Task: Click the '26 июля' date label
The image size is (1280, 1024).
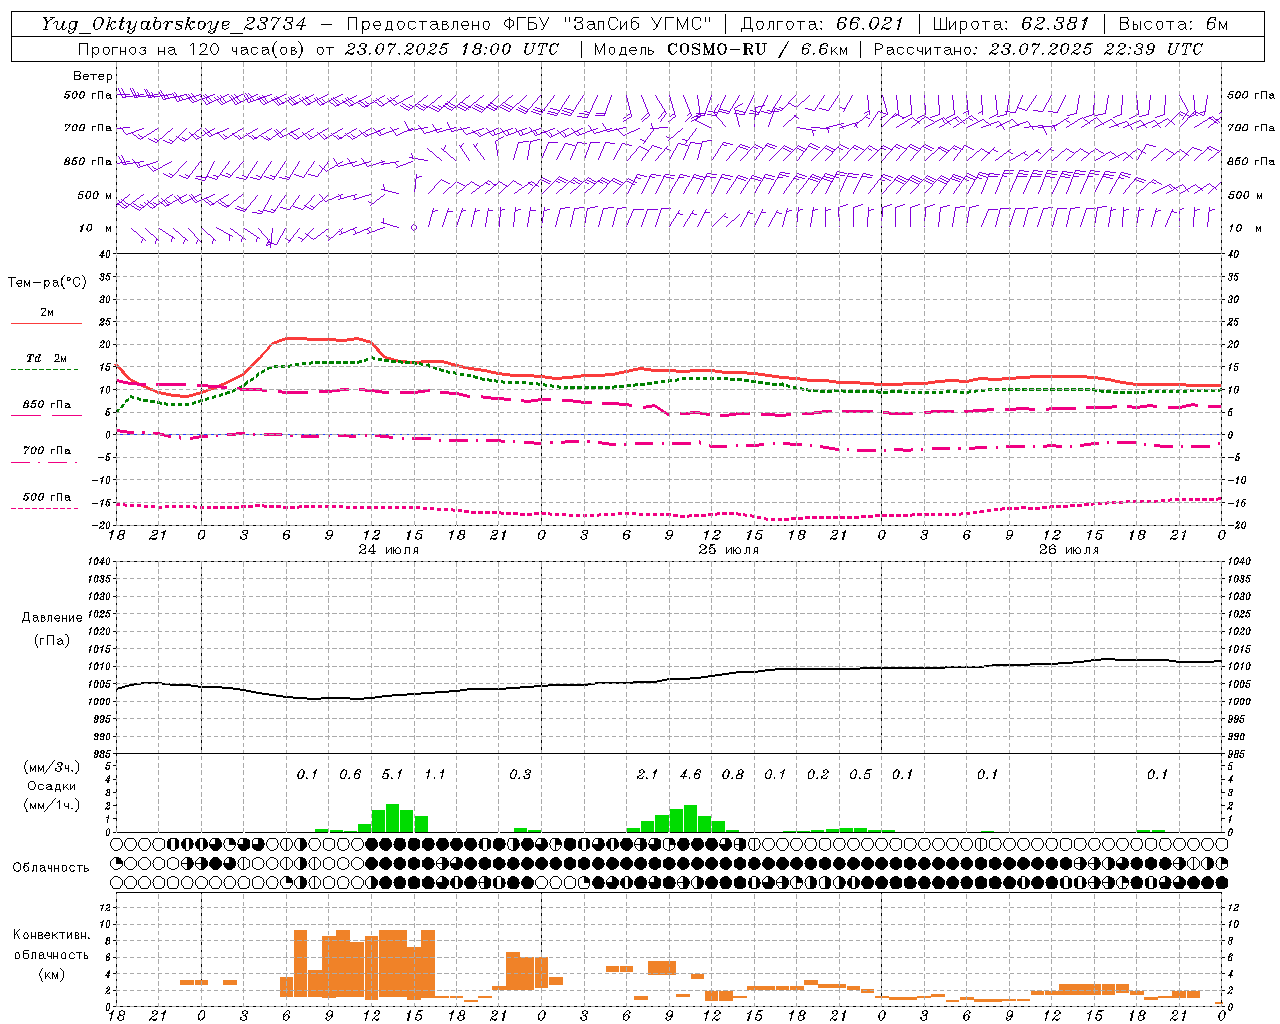Action: pos(1068,550)
